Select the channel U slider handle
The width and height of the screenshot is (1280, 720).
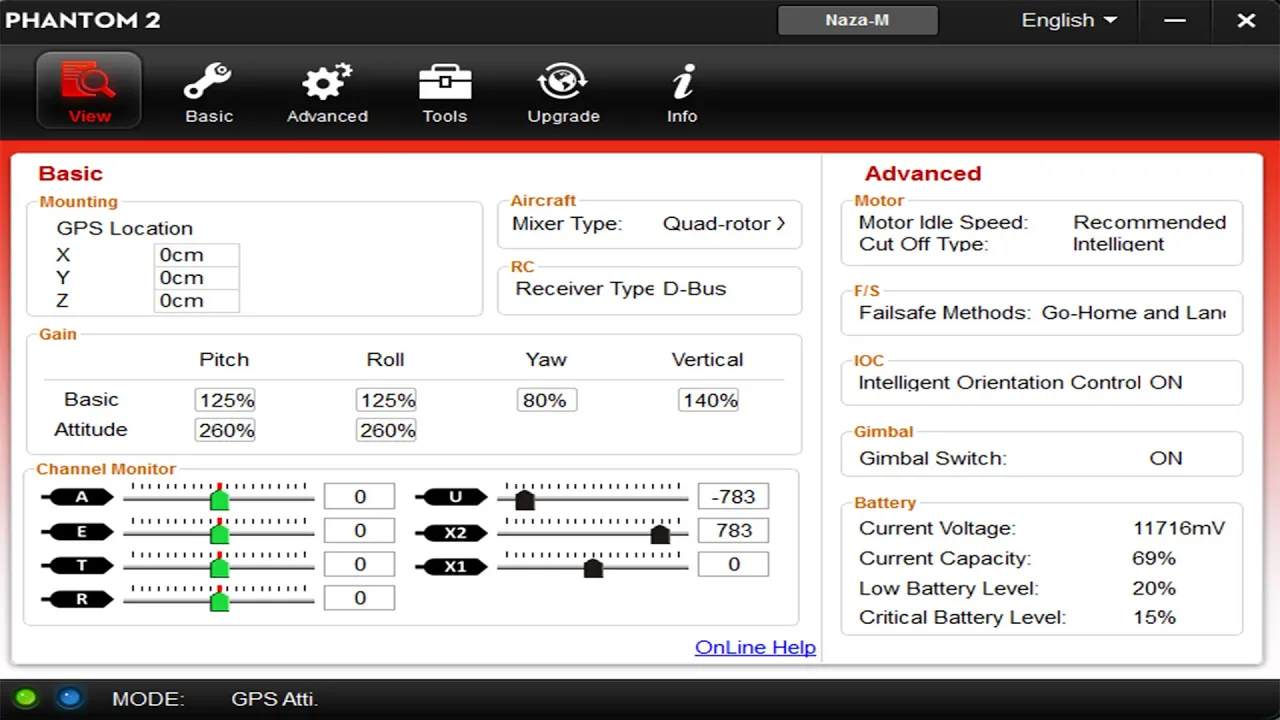coord(524,499)
